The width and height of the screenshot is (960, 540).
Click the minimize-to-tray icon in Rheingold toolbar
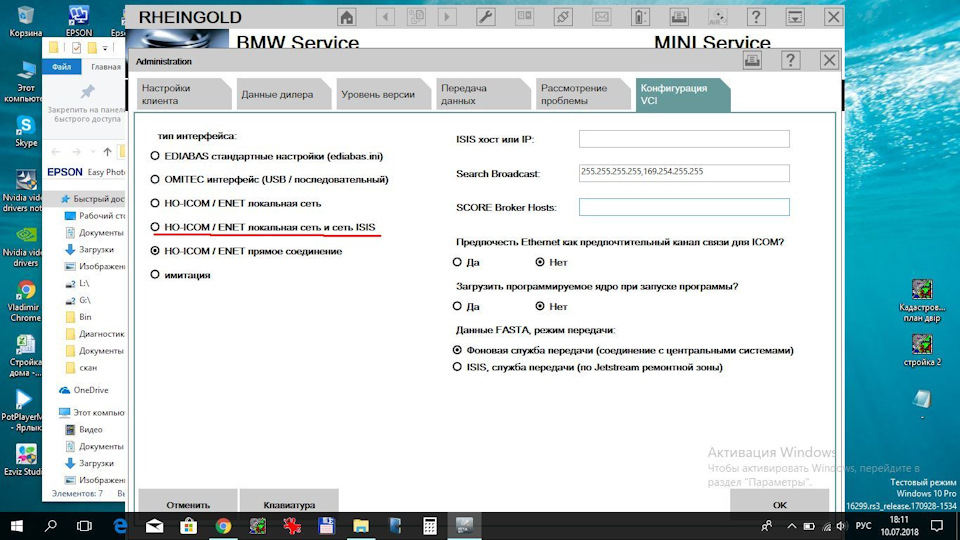[x=795, y=17]
